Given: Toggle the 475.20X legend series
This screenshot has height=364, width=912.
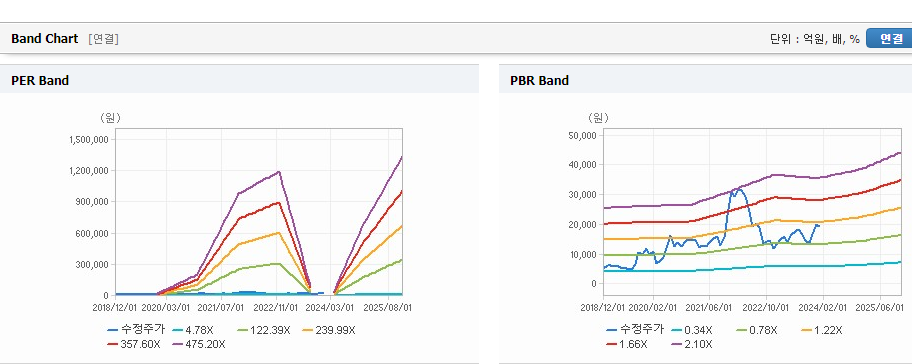Looking at the screenshot, I should pyautogui.click(x=200, y=344).
